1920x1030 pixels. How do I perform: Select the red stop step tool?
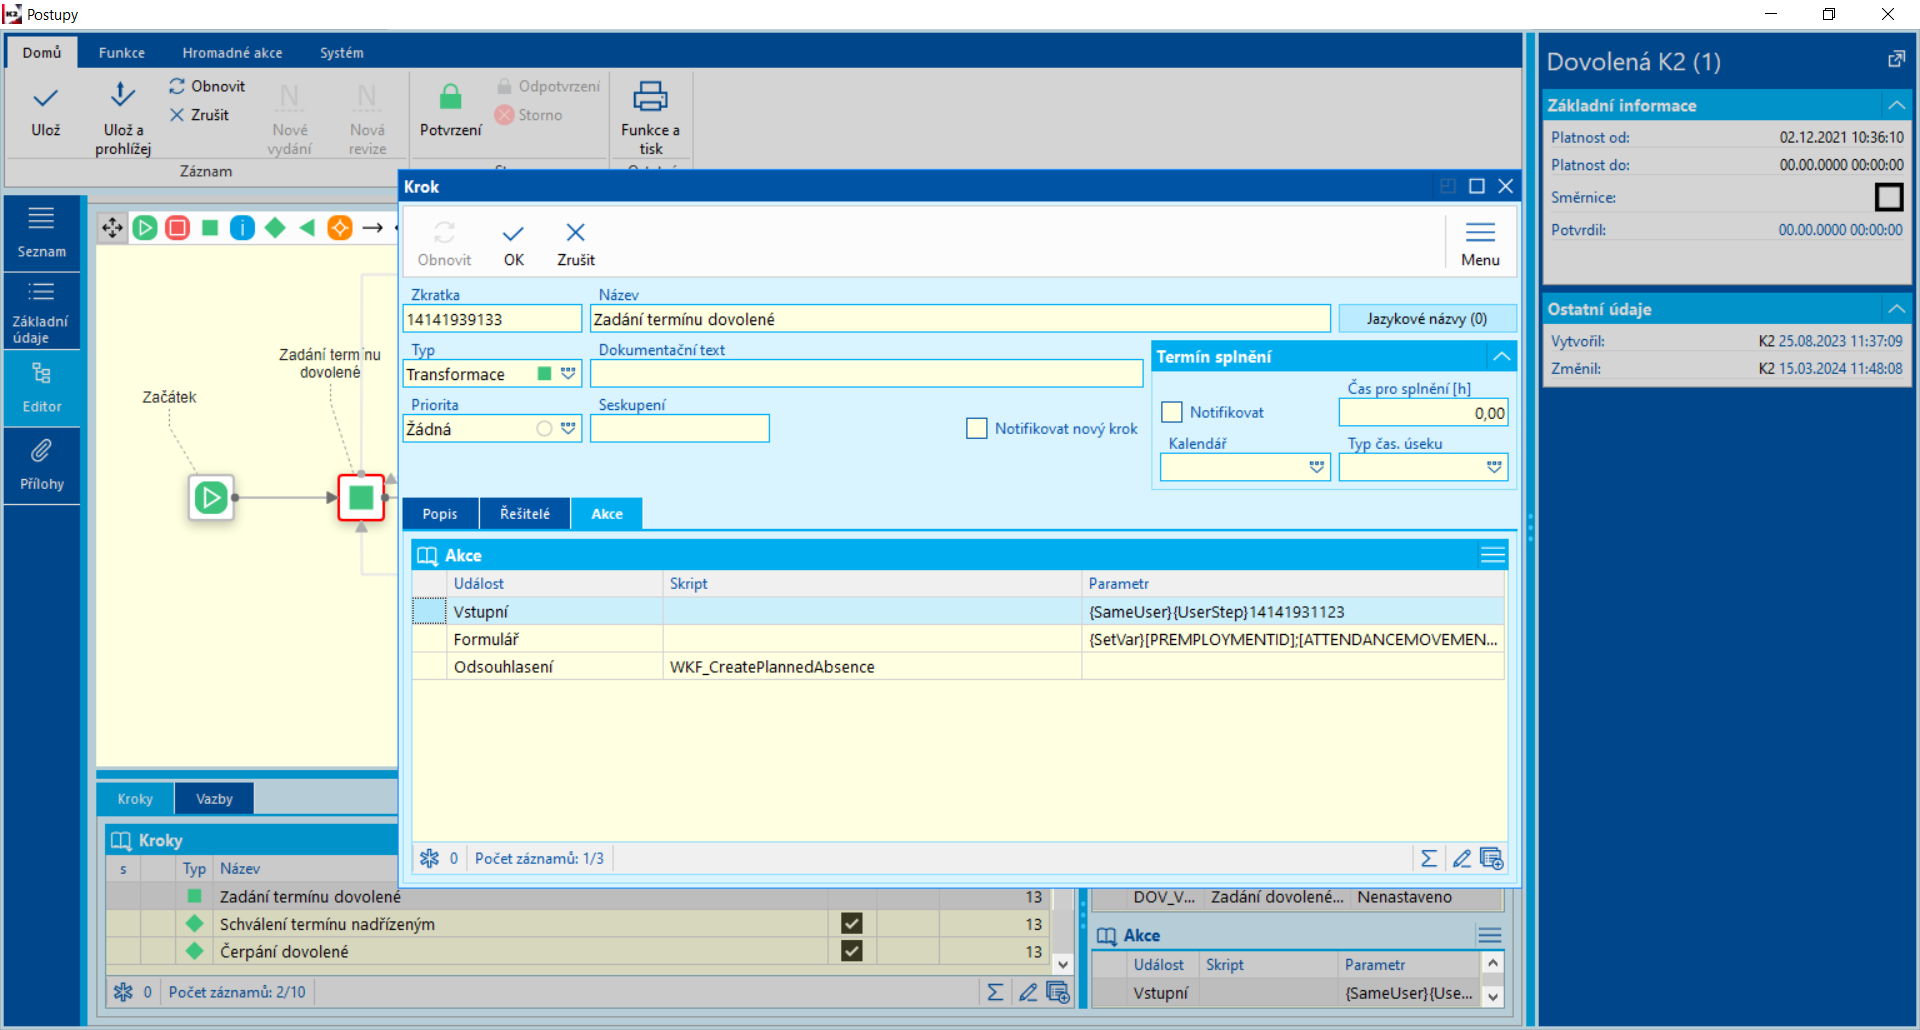[178, 228]
